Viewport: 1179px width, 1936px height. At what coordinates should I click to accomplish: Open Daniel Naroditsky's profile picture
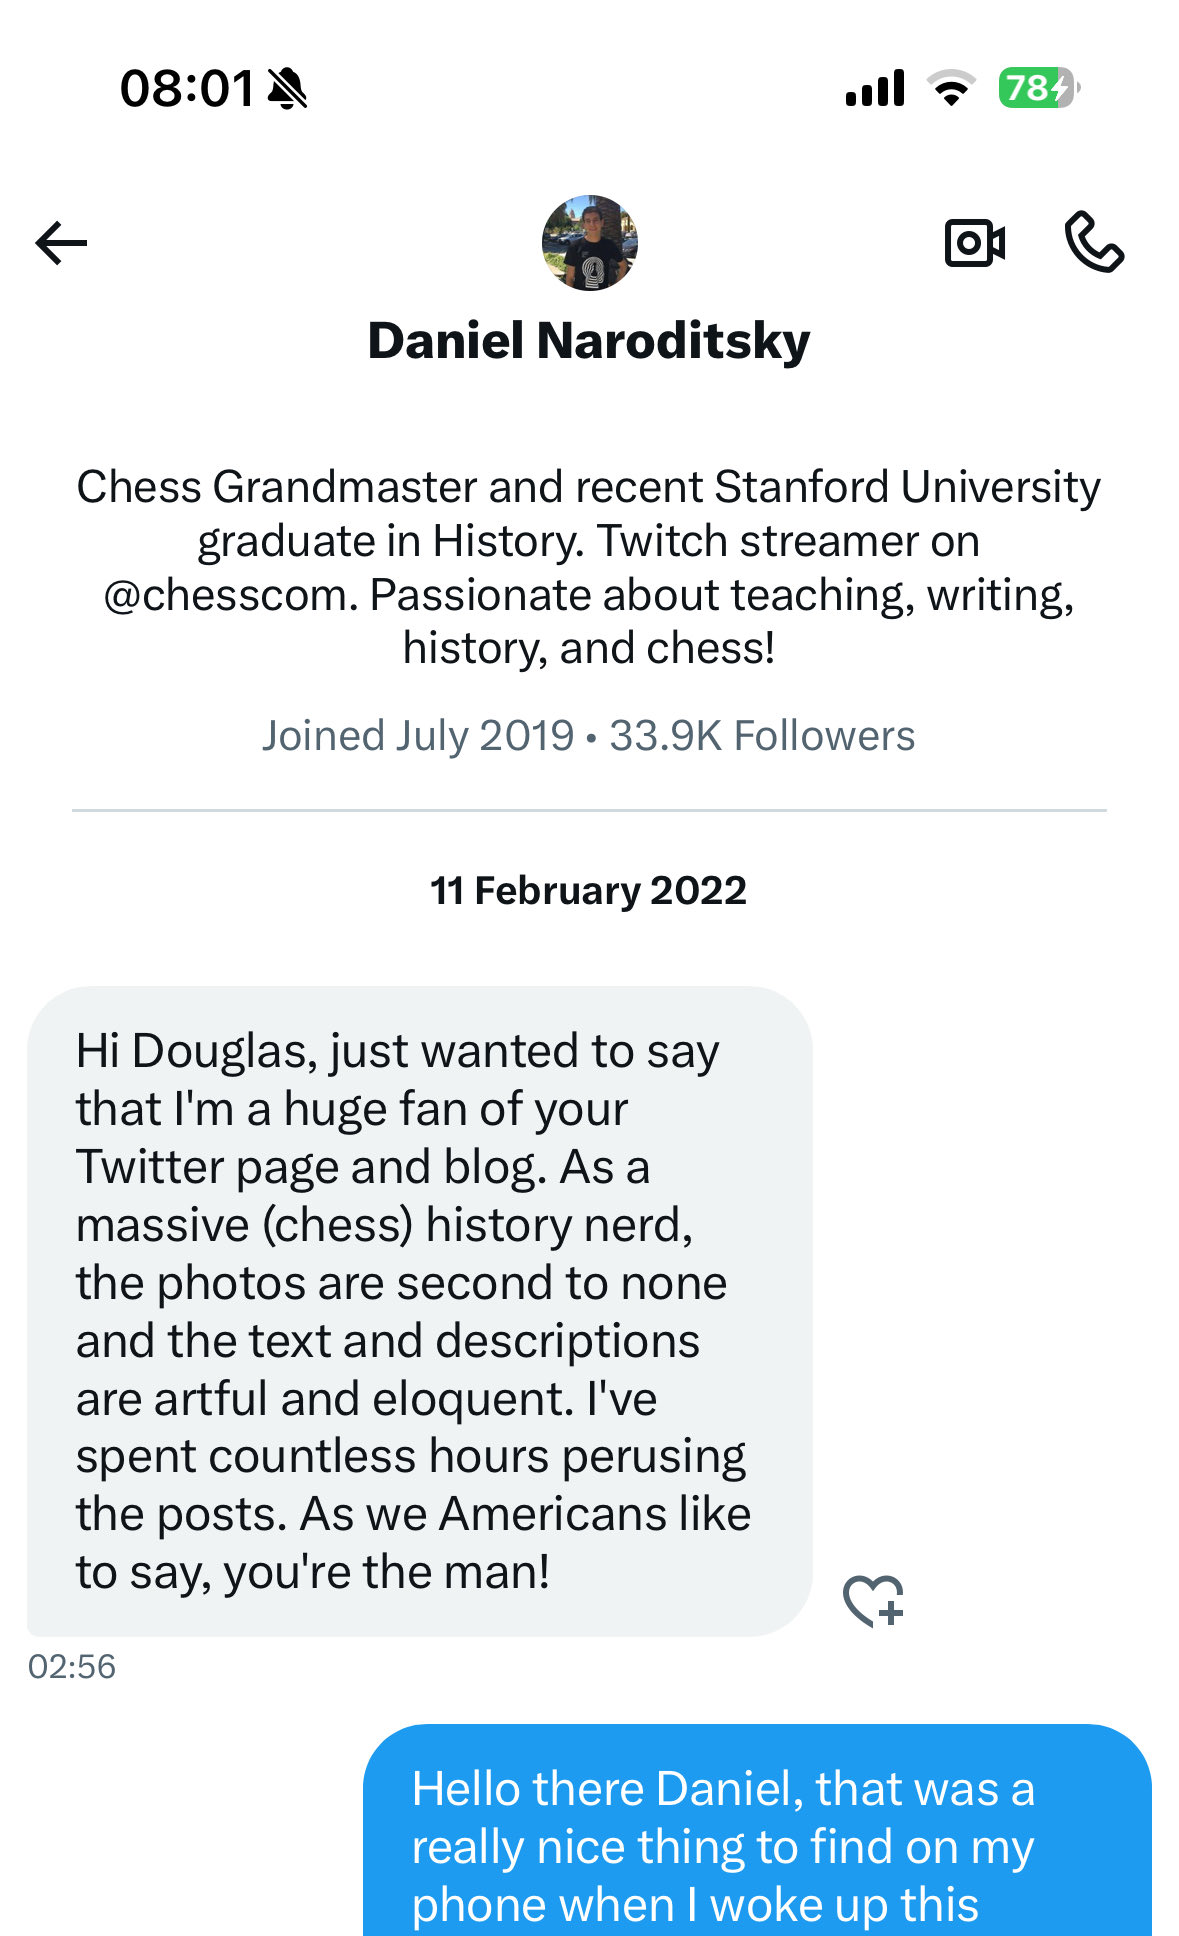click(x=589, y=243)
